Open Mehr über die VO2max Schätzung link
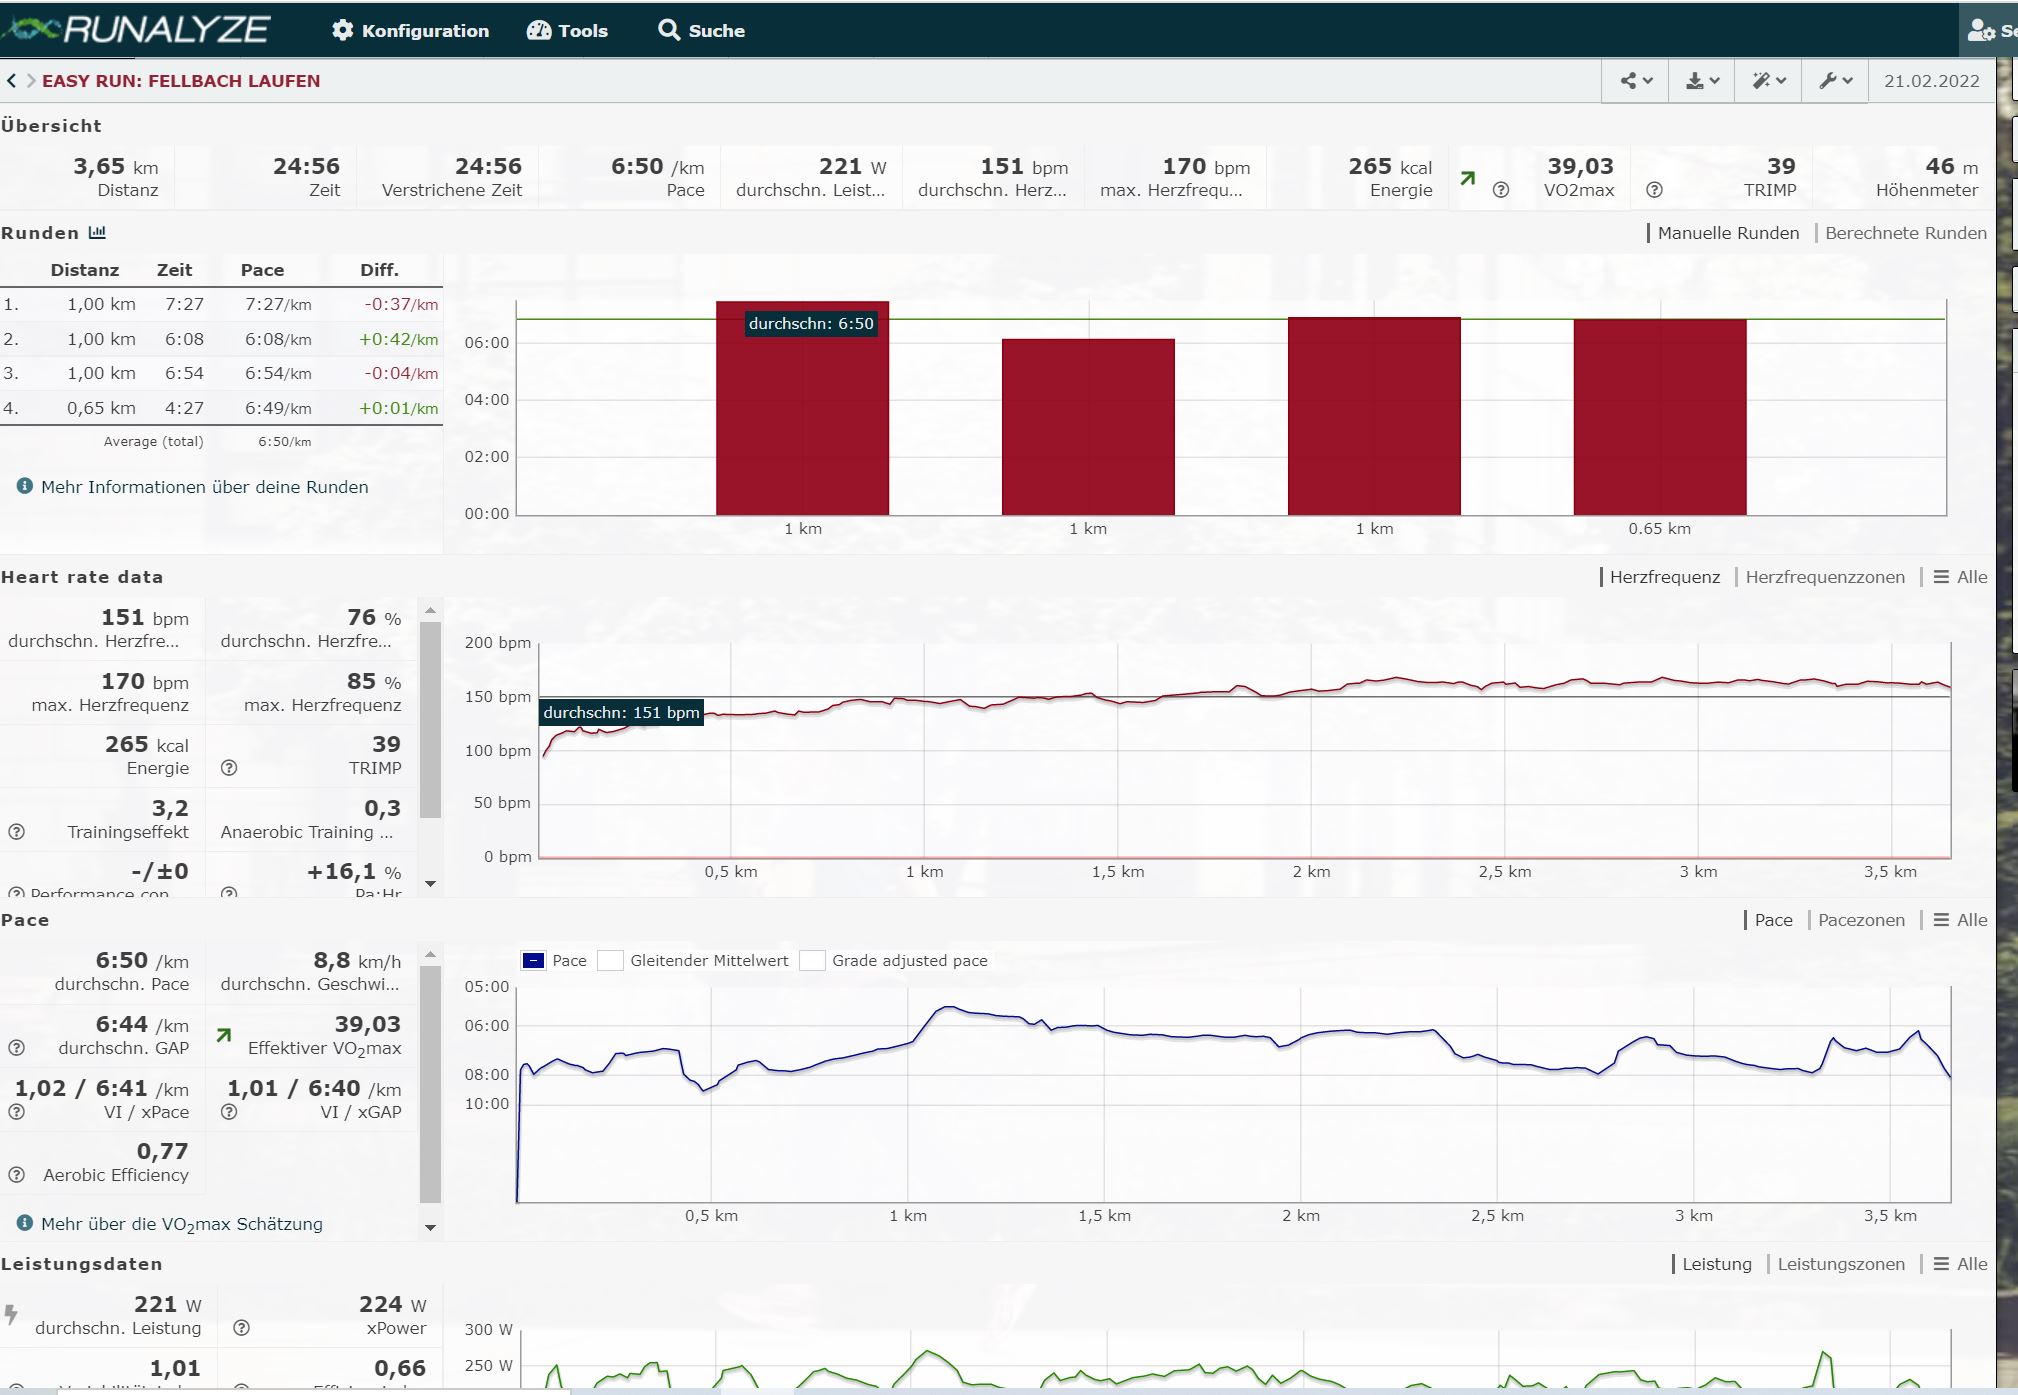 [181, 1224]
